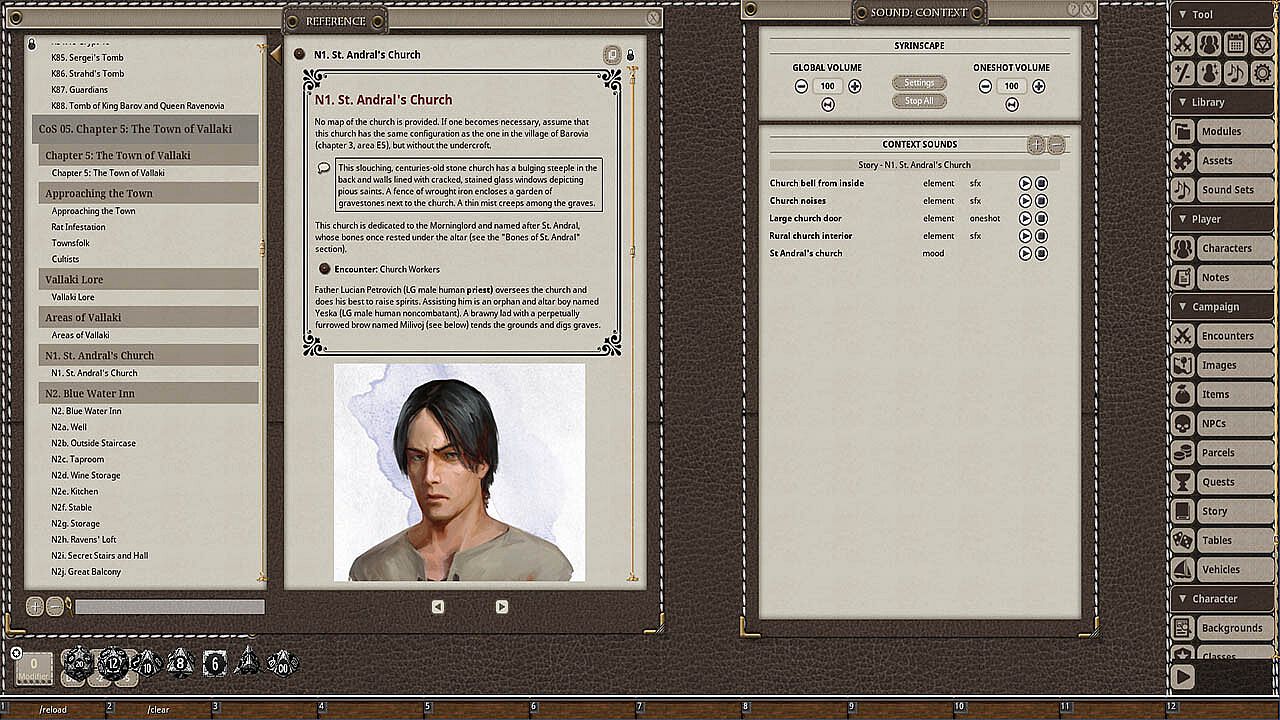Viewport: 1280px width, 720px height.
Task: Open Syrinscape Settings
Action: point(919,83)
